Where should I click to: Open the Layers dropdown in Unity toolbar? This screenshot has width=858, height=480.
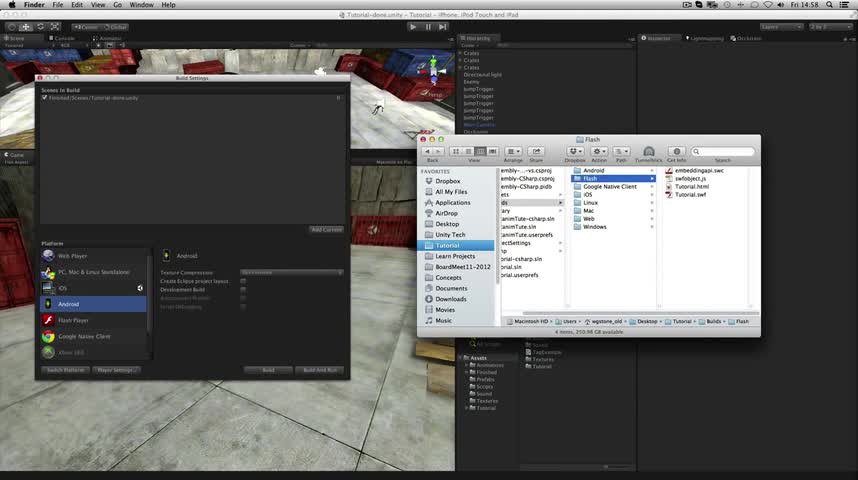pos(781,27)
